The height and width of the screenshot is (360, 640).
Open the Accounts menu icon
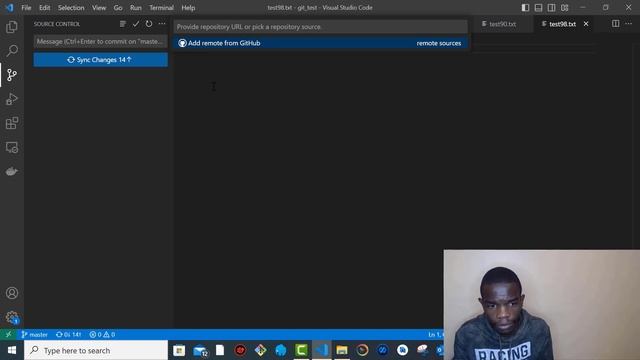click(12, 293)
